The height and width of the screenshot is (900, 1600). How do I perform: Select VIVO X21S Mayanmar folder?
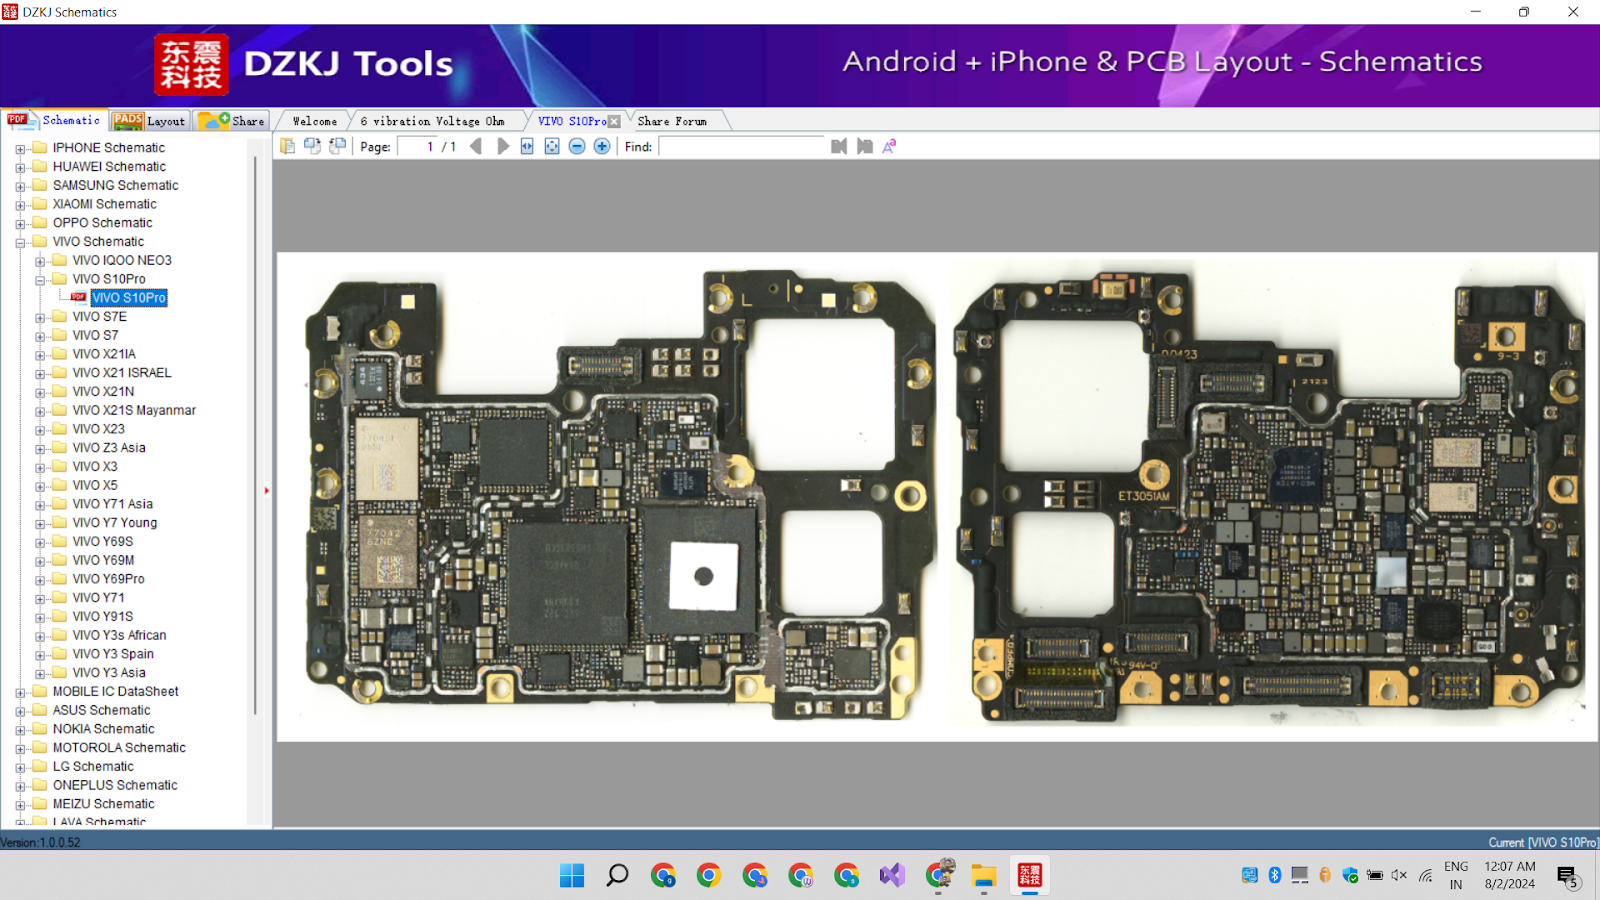pyautogui.click(x=134, y=410)
